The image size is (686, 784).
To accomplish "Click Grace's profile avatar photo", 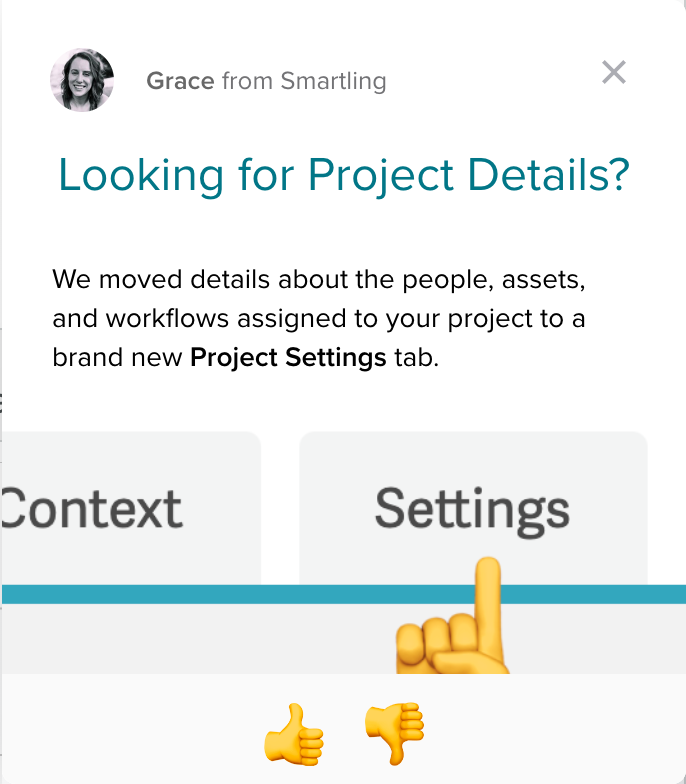I will pos(82,80).
